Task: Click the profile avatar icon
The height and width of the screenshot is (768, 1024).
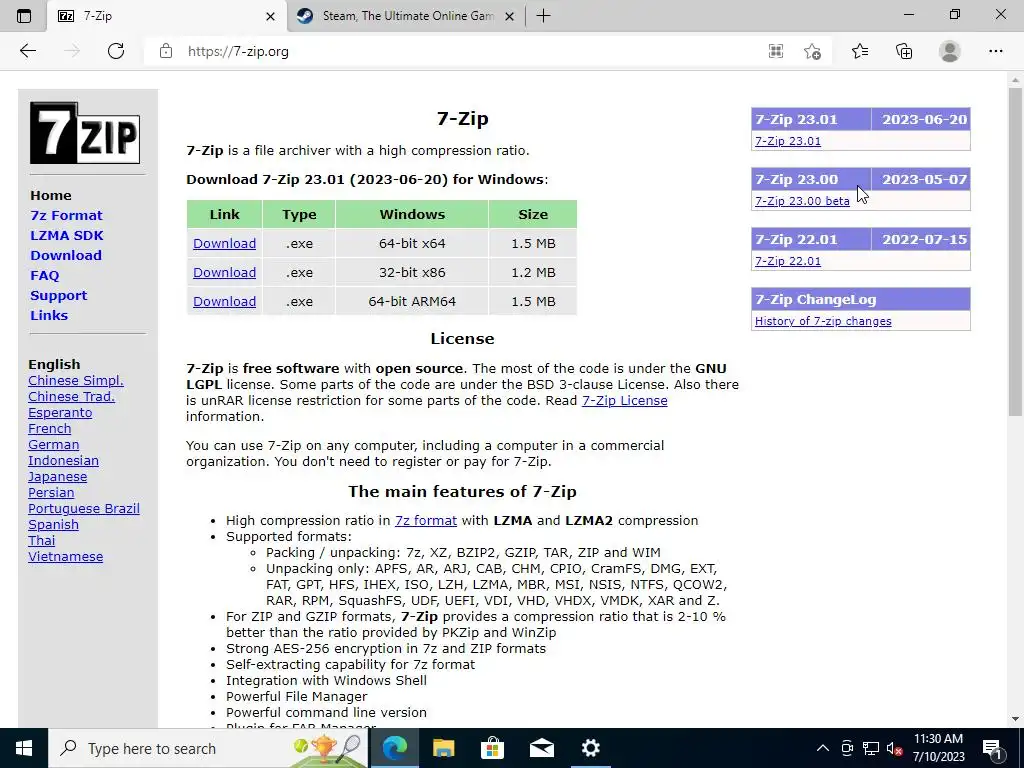Action: 950,51
